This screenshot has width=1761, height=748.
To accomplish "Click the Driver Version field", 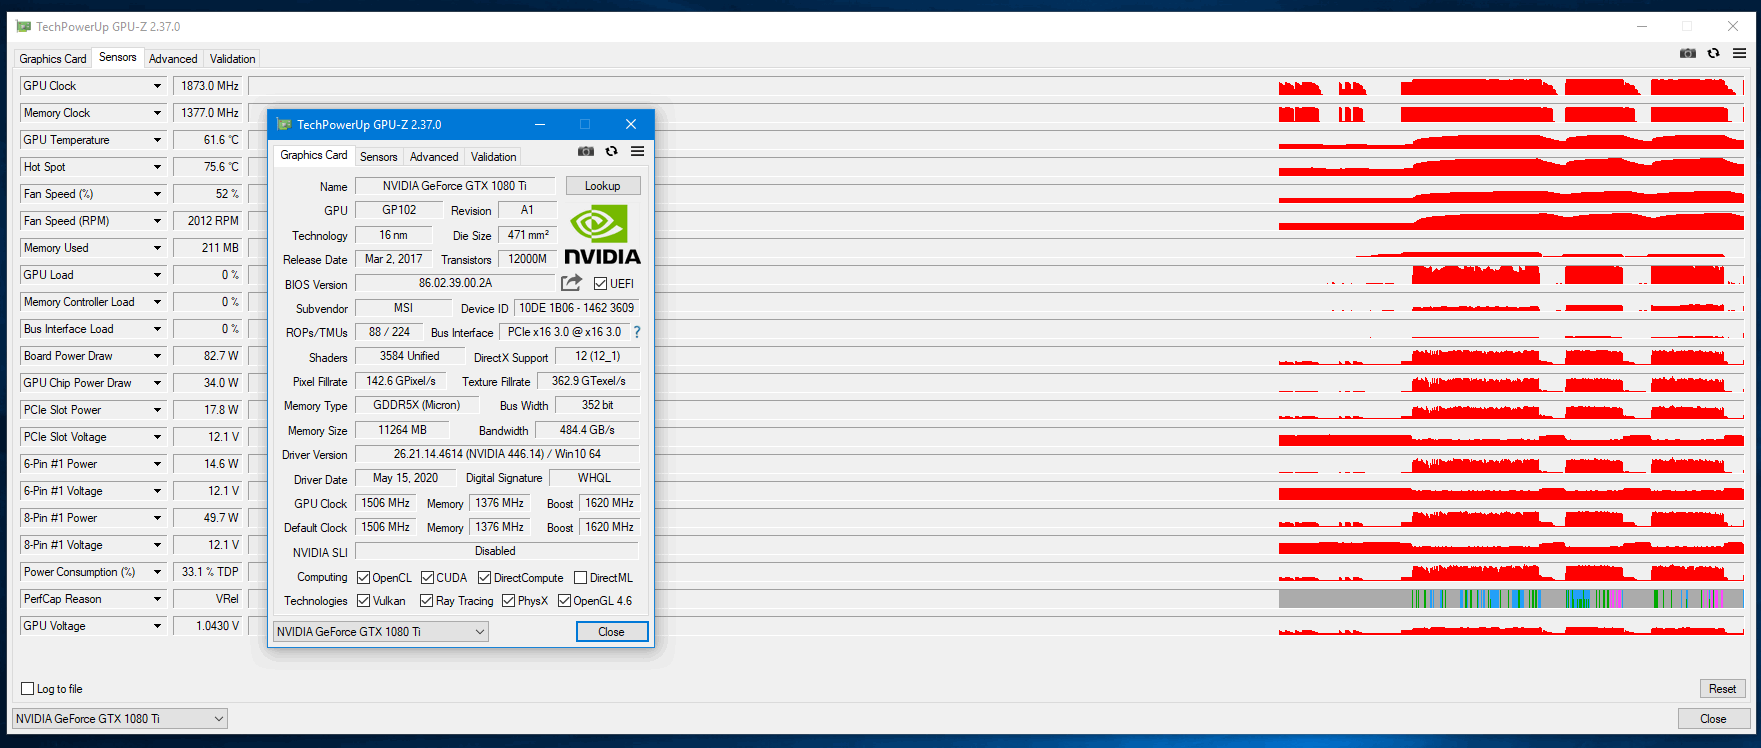I will [x=497, y=454].
